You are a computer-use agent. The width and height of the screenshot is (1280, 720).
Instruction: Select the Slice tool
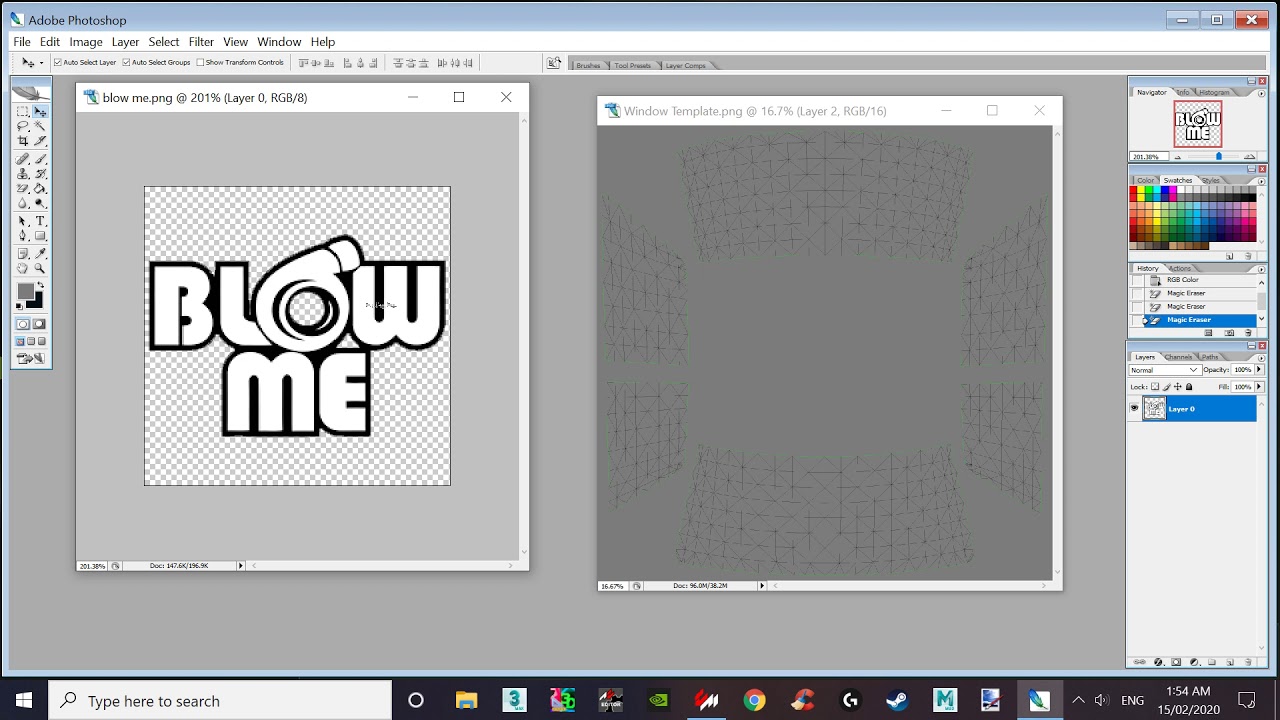(x=40, y=141)
